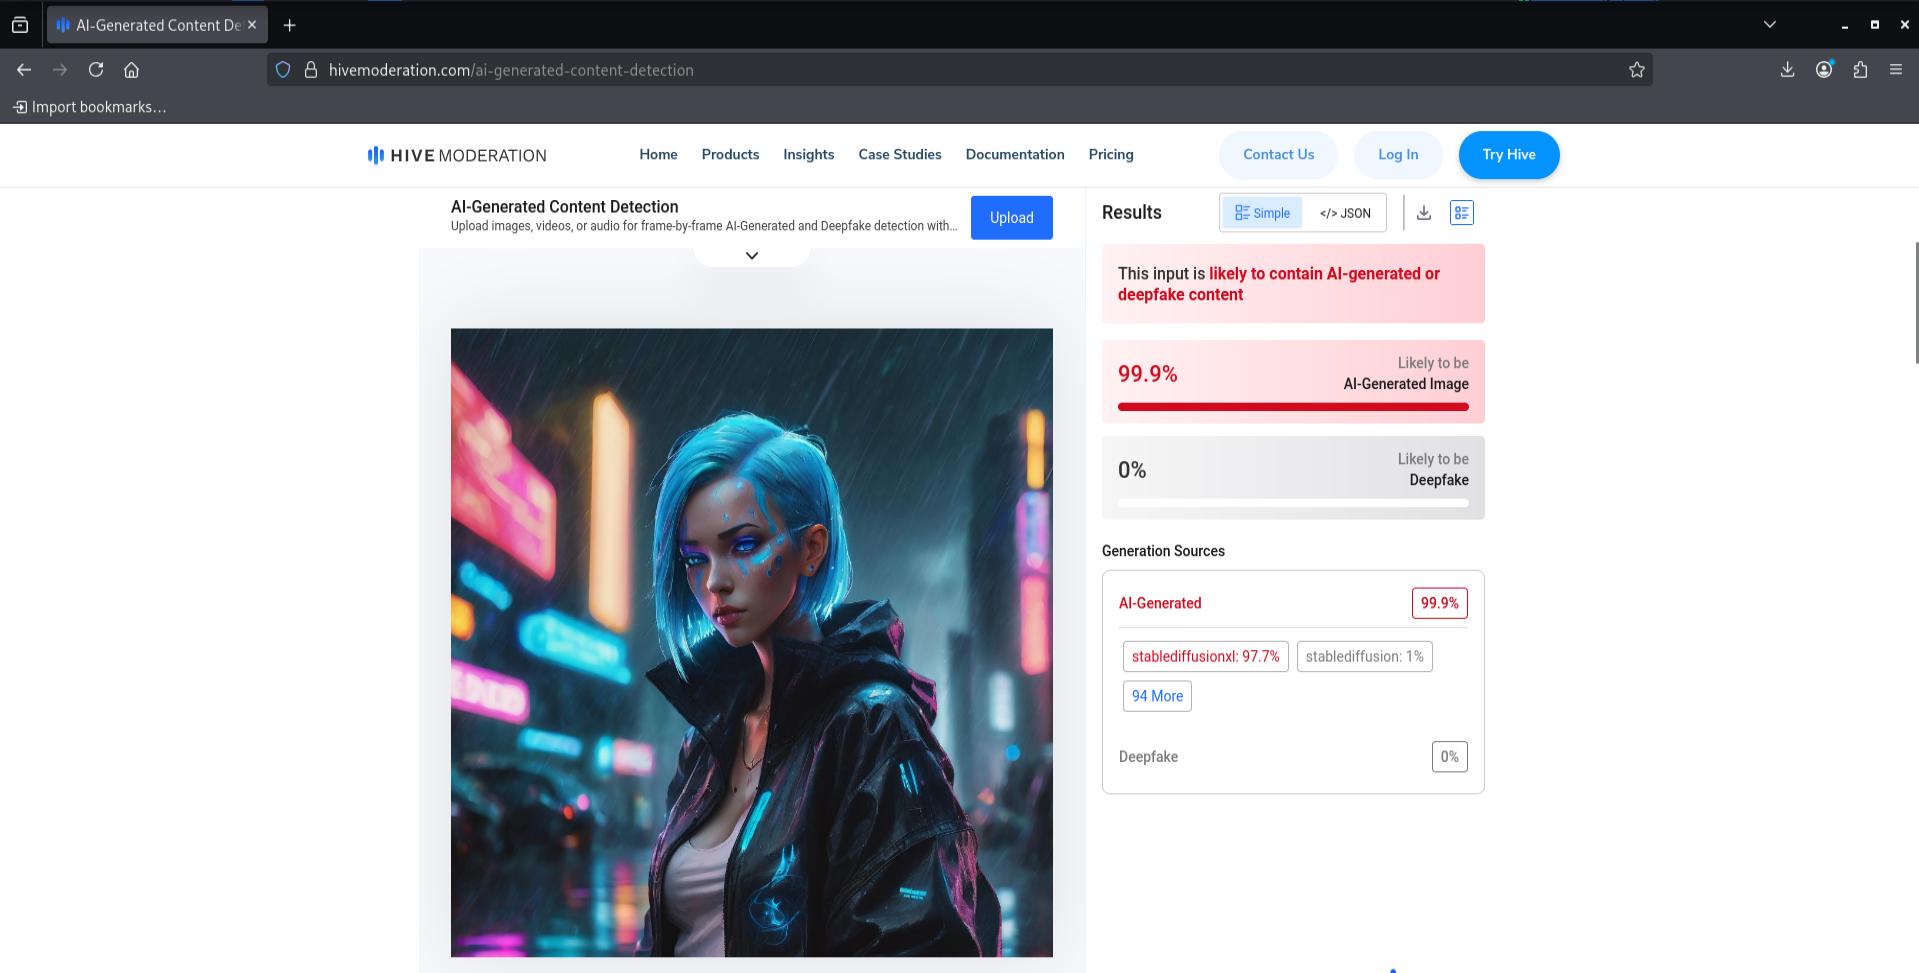Go forward in browser history
This screenshot has height=973, width=1919.
point(60,70)
